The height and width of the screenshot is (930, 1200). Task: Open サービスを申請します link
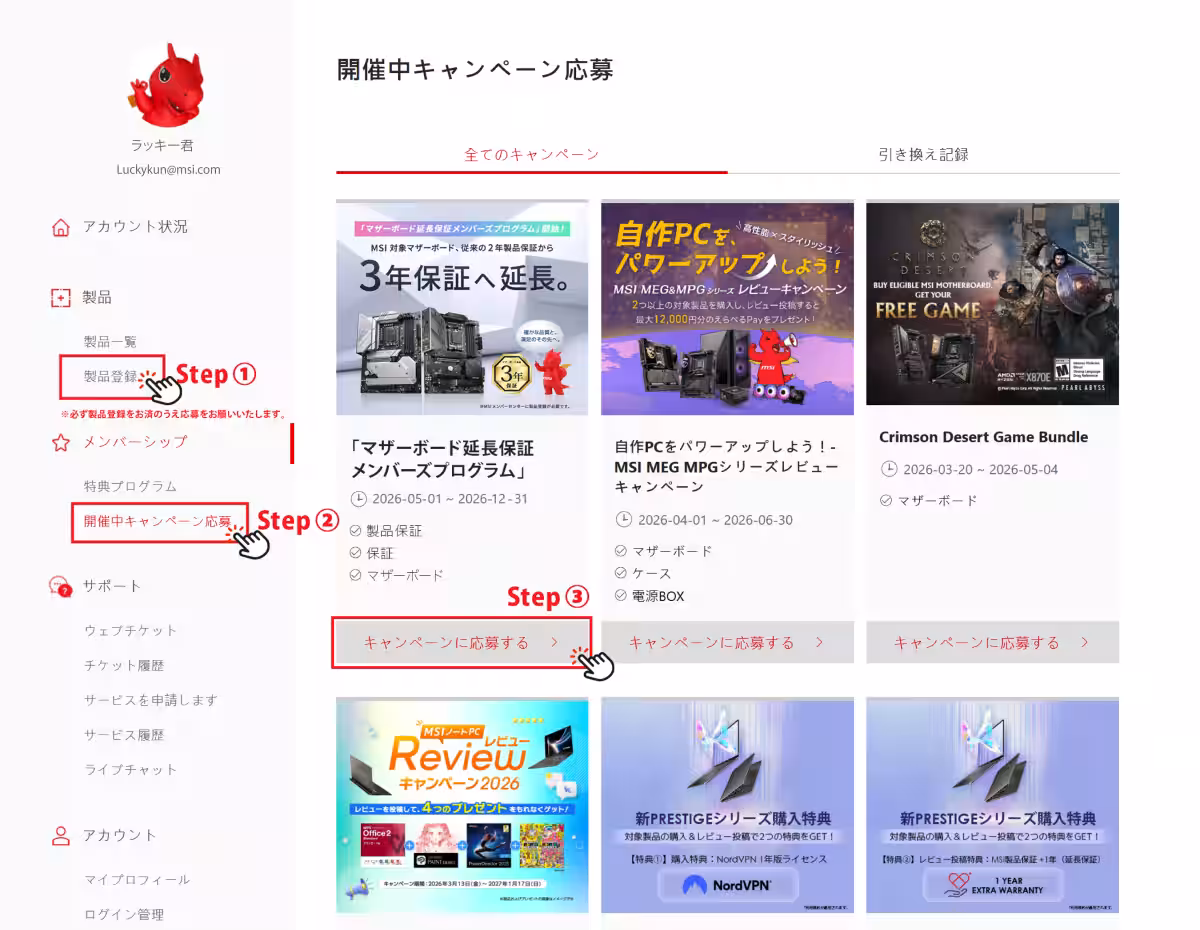coord(150,700)
